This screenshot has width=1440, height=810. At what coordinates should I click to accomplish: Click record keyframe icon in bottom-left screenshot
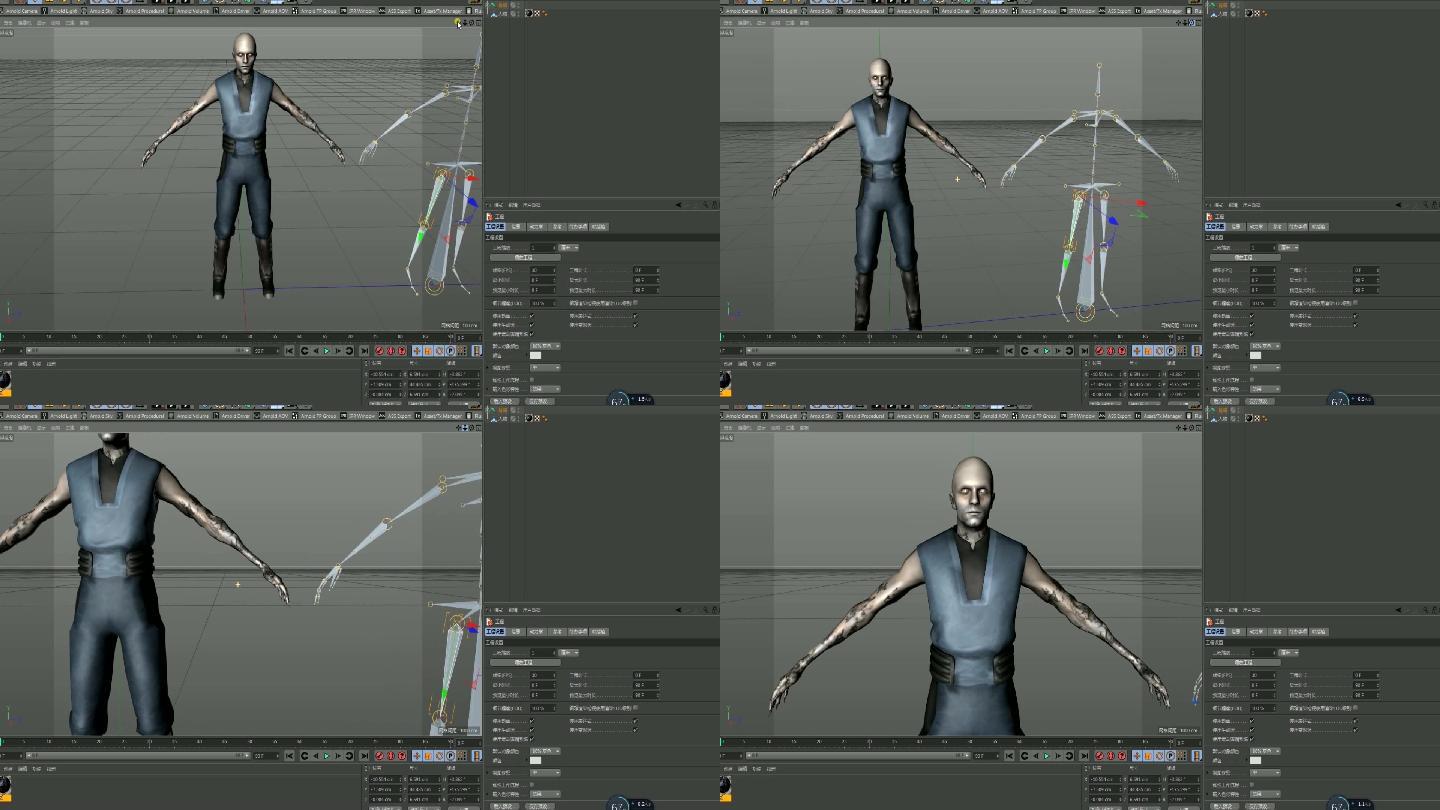pos(379,756)
